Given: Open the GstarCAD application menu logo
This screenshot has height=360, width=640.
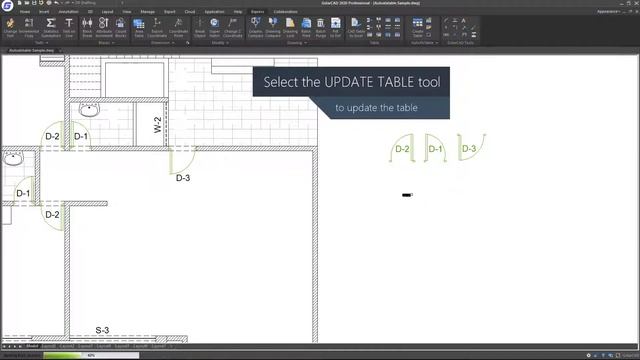Looking at the screenshot, I should tap(7, 6).
